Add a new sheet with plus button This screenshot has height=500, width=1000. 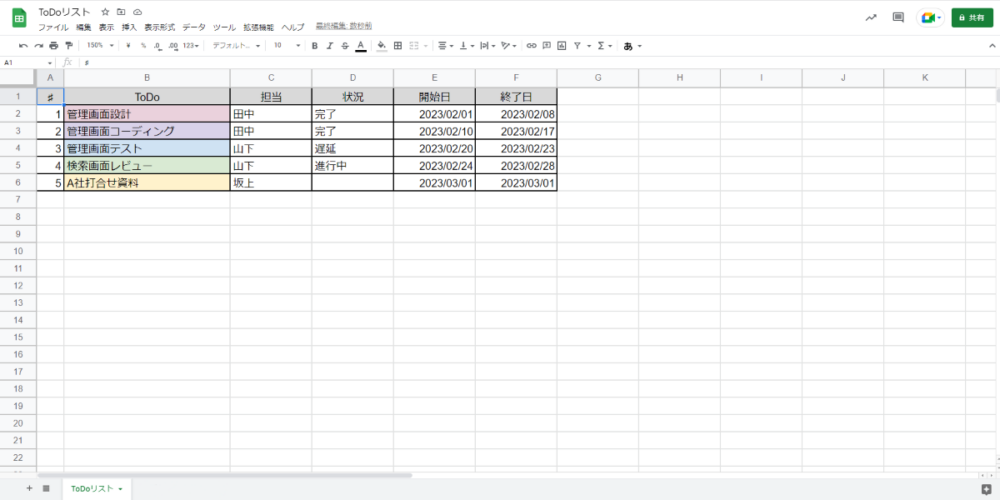[x=29, y=488]
